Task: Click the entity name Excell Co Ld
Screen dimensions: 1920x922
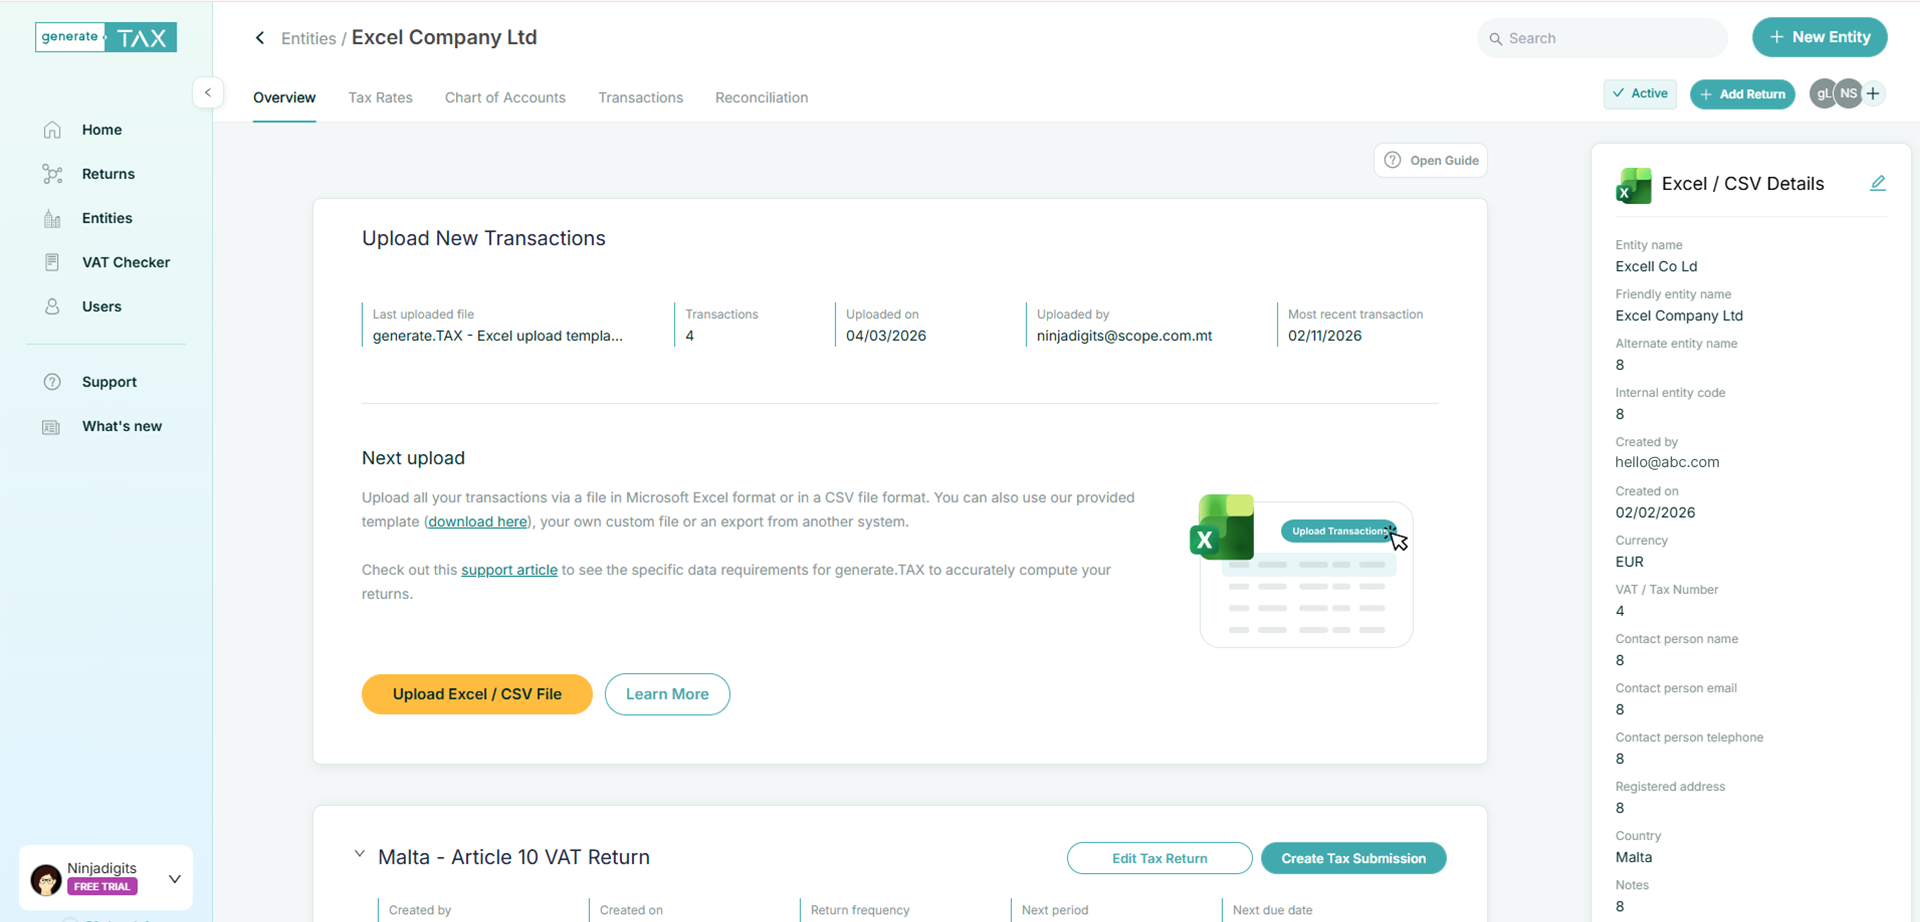Action: coord(1656,267)
